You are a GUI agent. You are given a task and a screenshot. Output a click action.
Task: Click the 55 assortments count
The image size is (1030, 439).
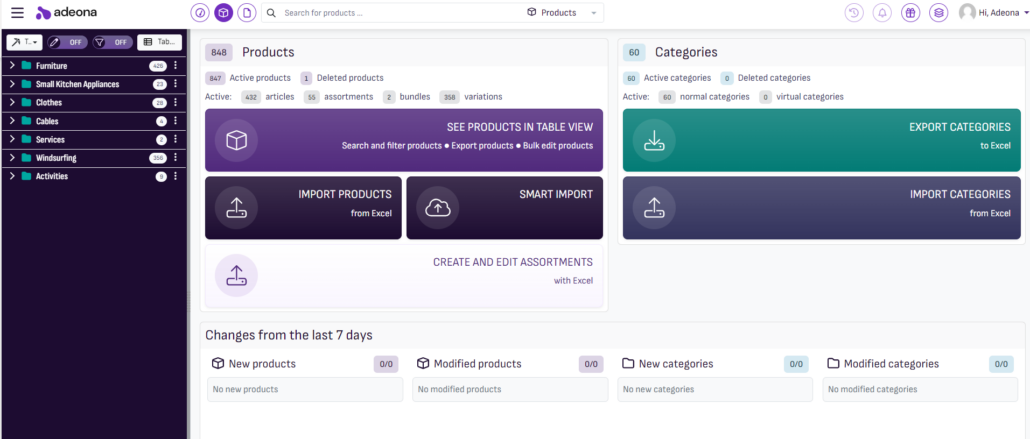312,97
